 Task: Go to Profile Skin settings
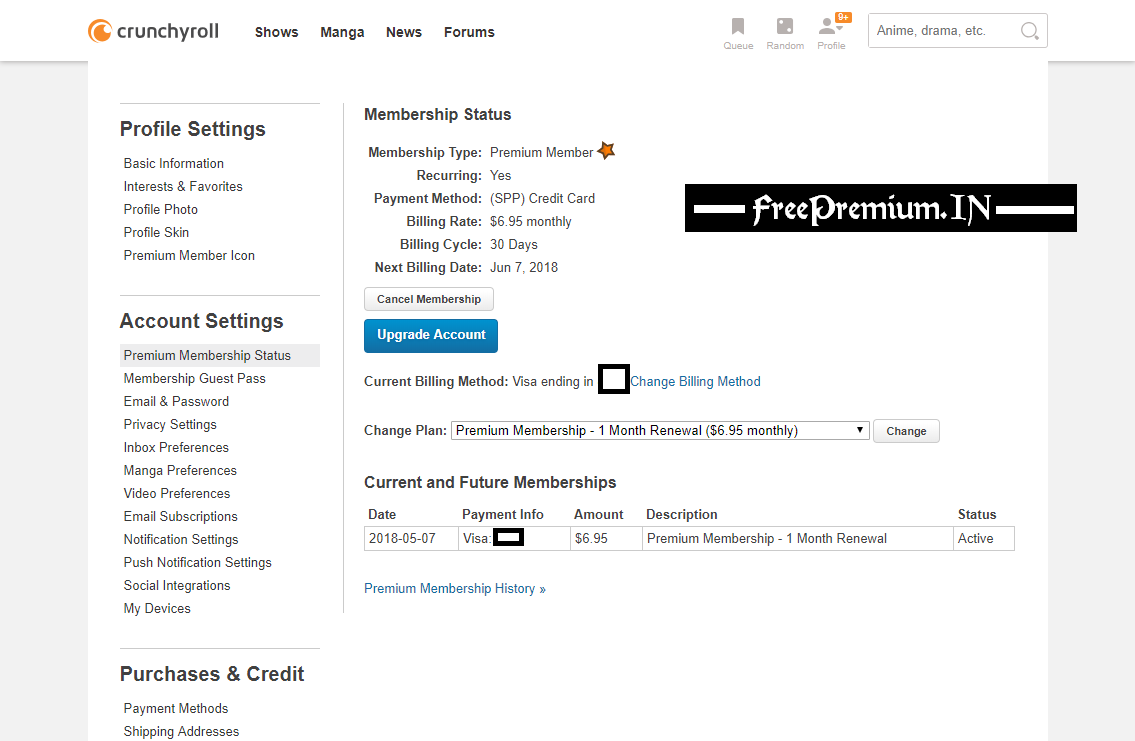pyautogui.click(x=156, y=232)
